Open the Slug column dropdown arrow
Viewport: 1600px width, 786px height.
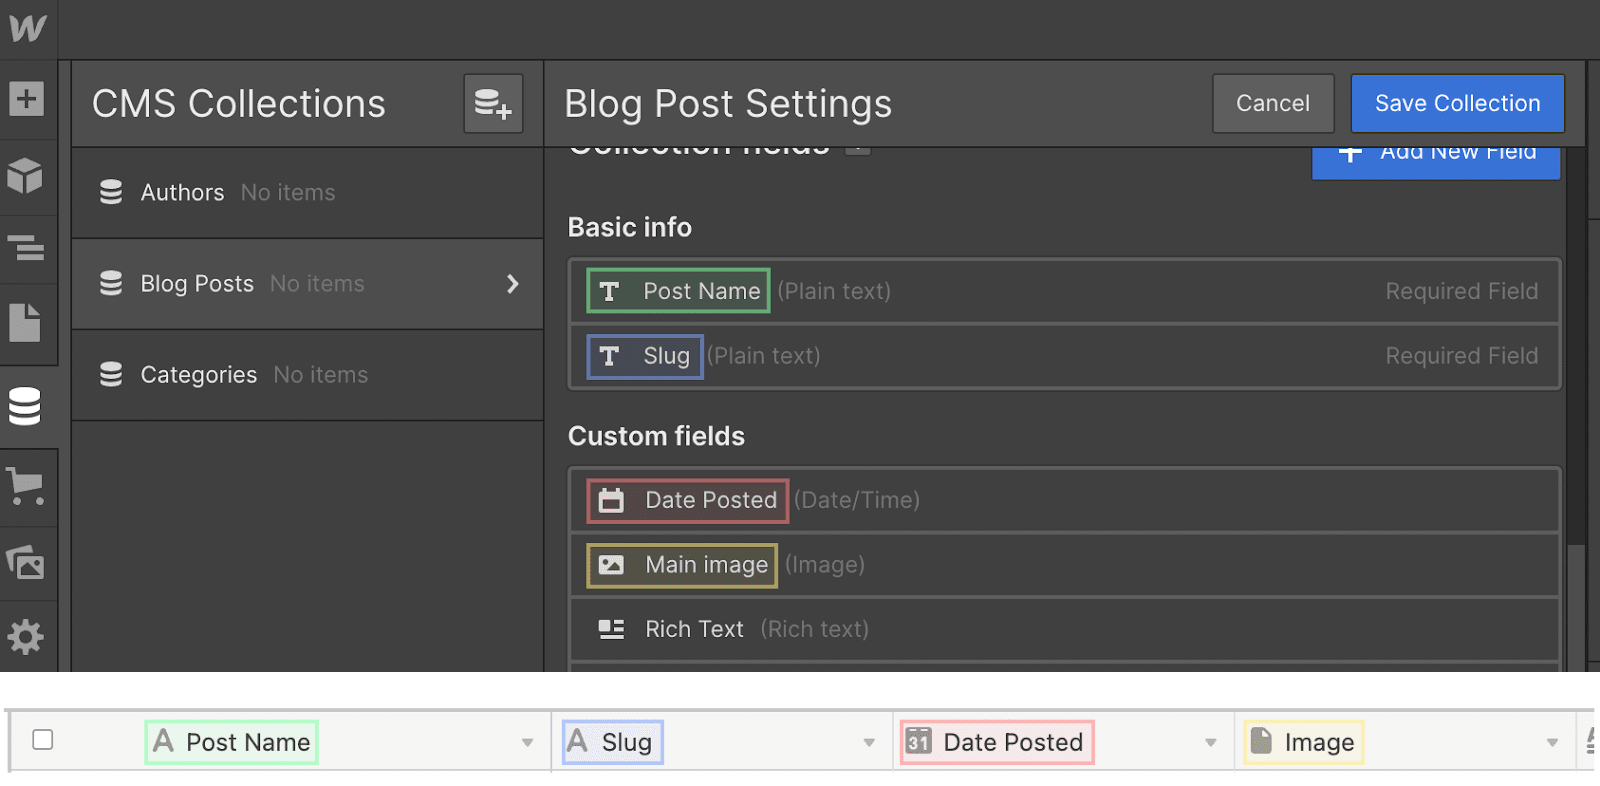(869, 743)
